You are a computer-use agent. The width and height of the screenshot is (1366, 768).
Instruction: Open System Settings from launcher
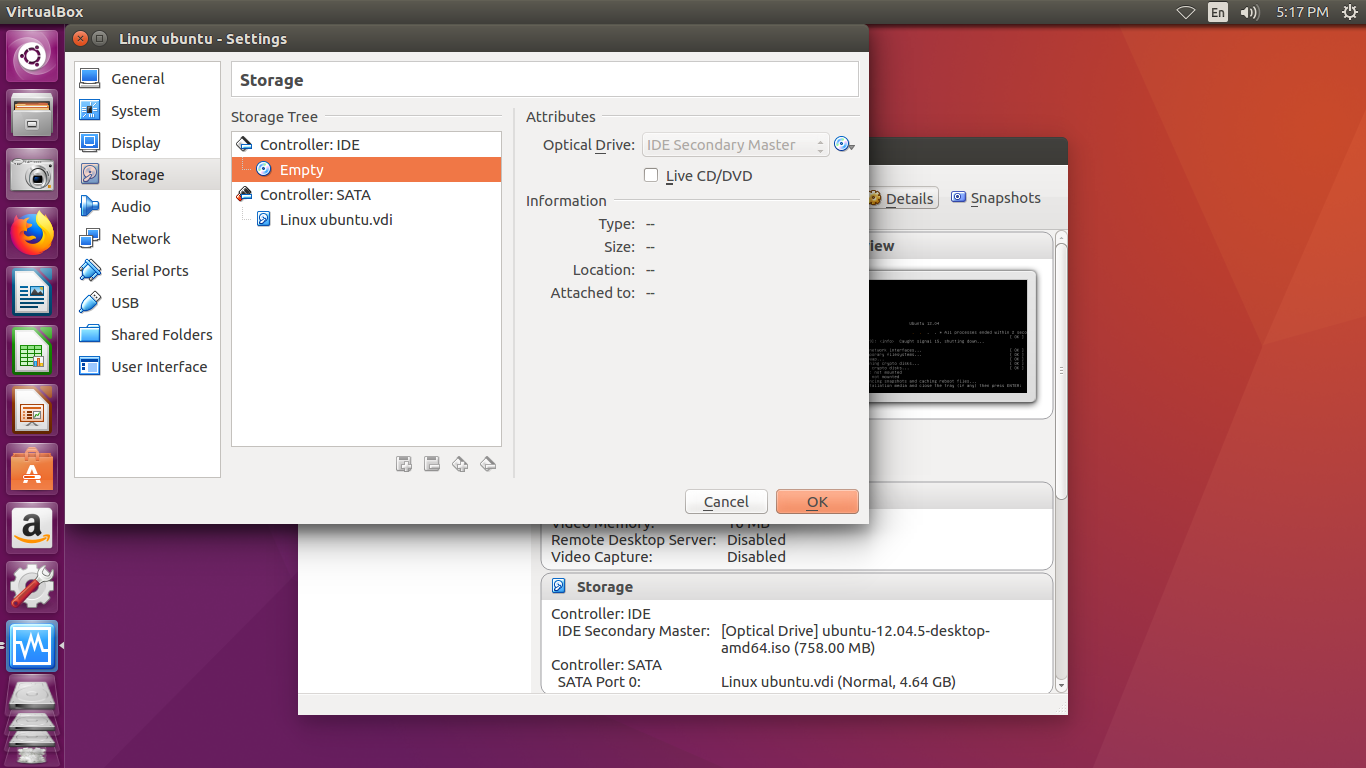click(x=33, y=587)
